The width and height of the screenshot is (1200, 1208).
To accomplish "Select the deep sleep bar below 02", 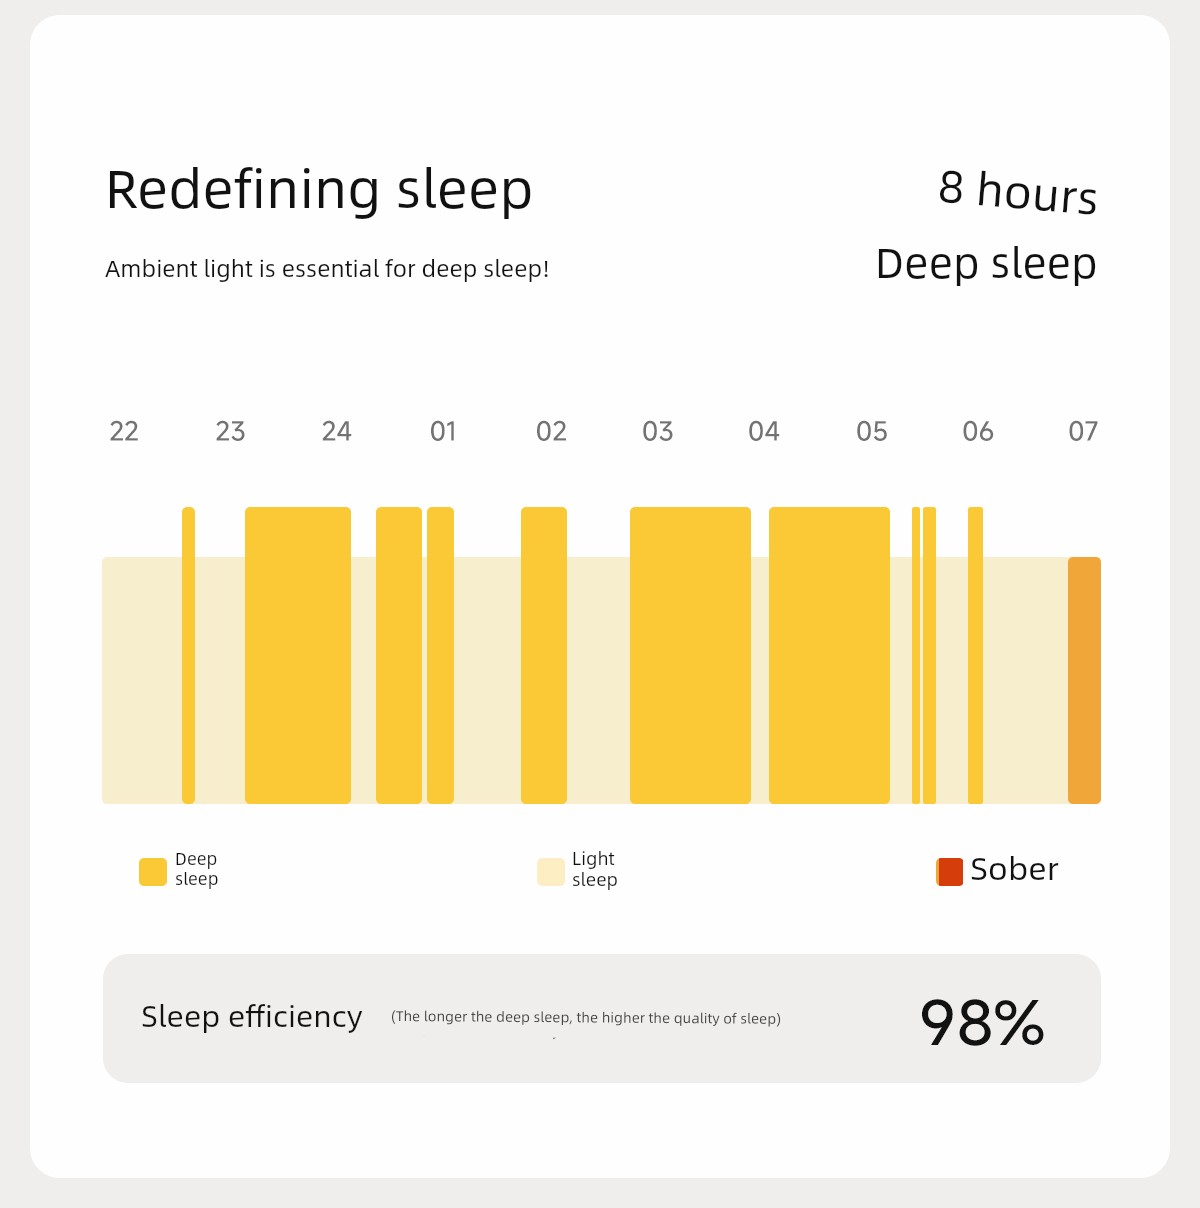I will (x=544, y=655).
